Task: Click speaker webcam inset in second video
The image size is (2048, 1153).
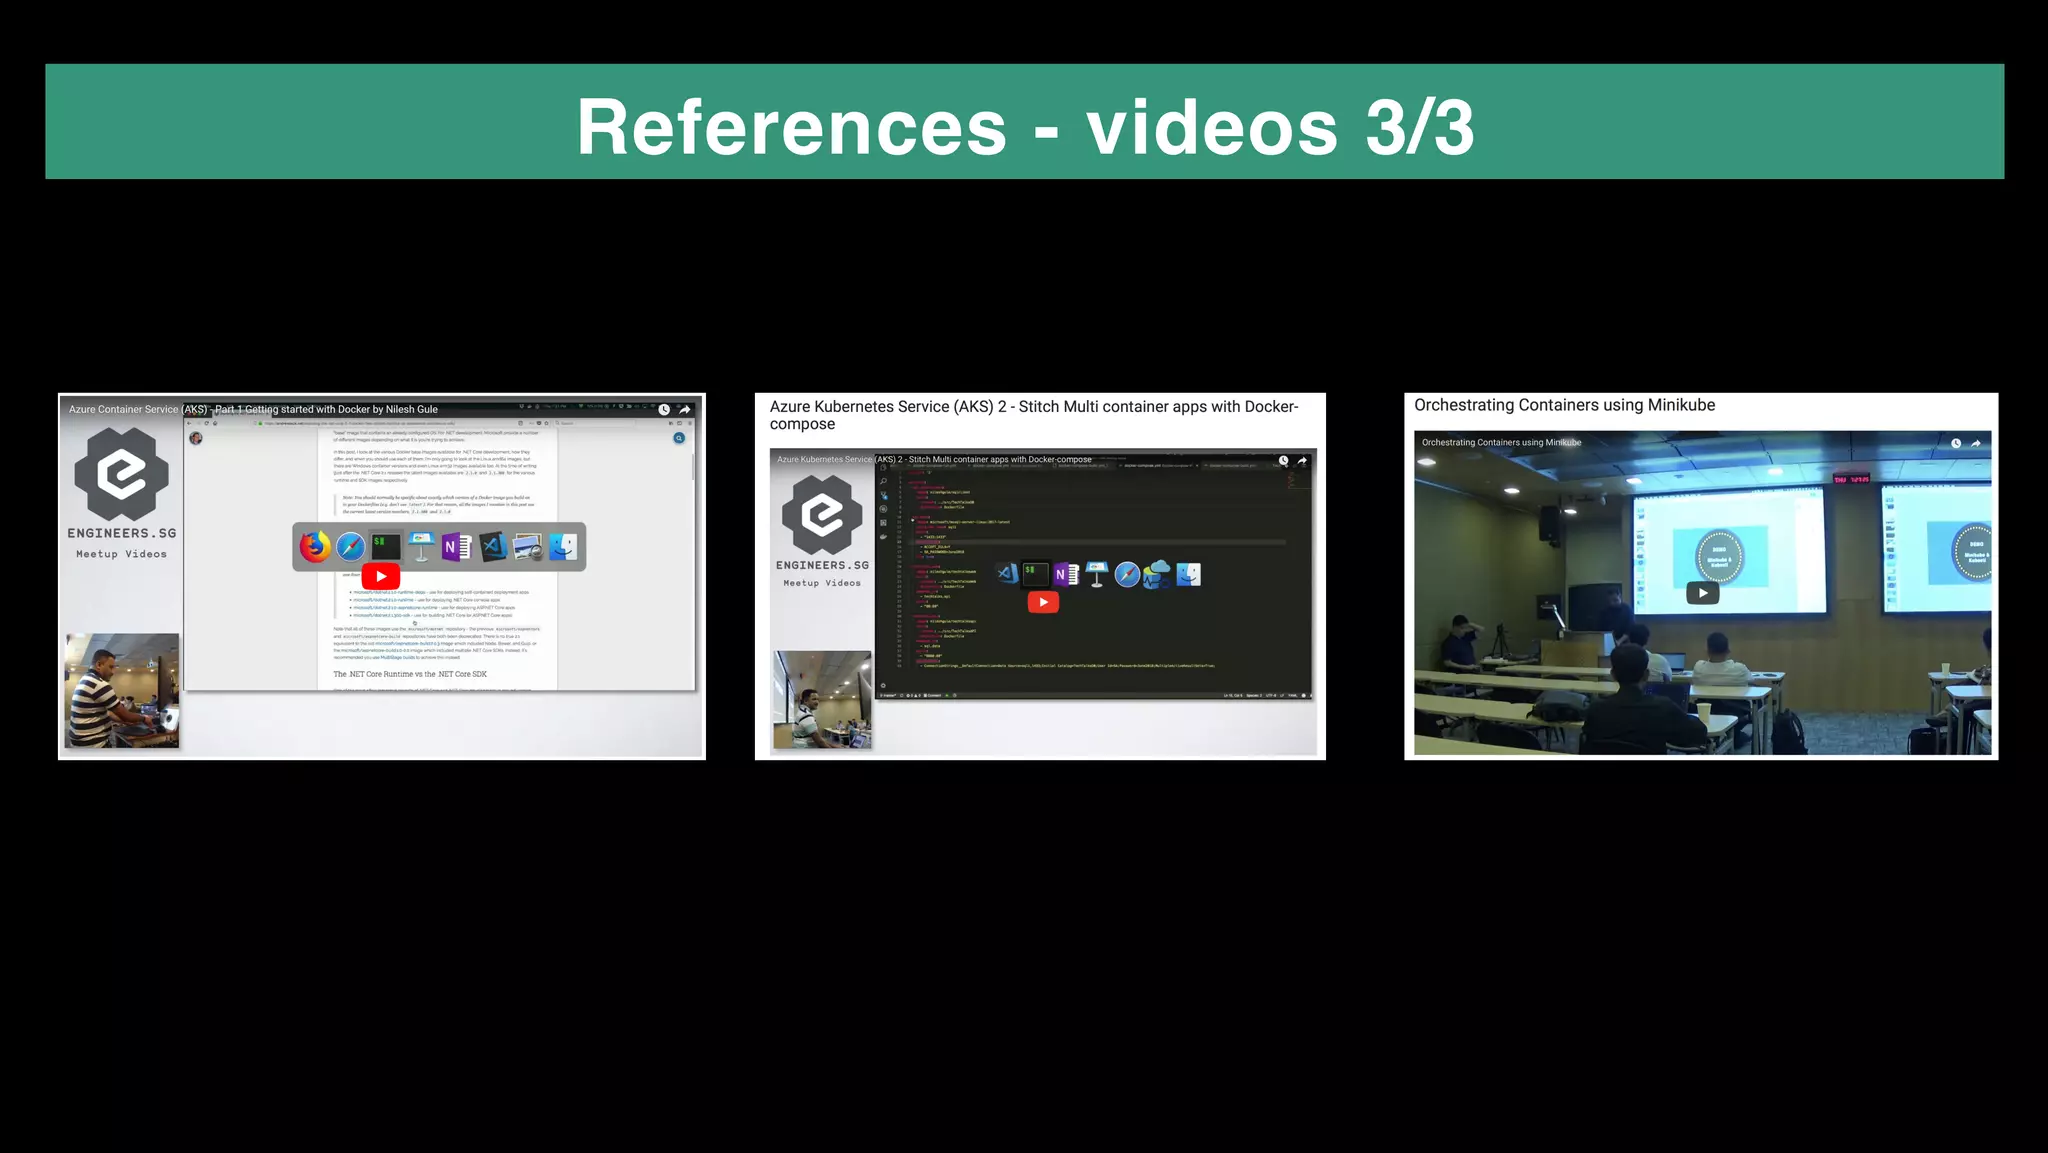Action: pos(822,700)
